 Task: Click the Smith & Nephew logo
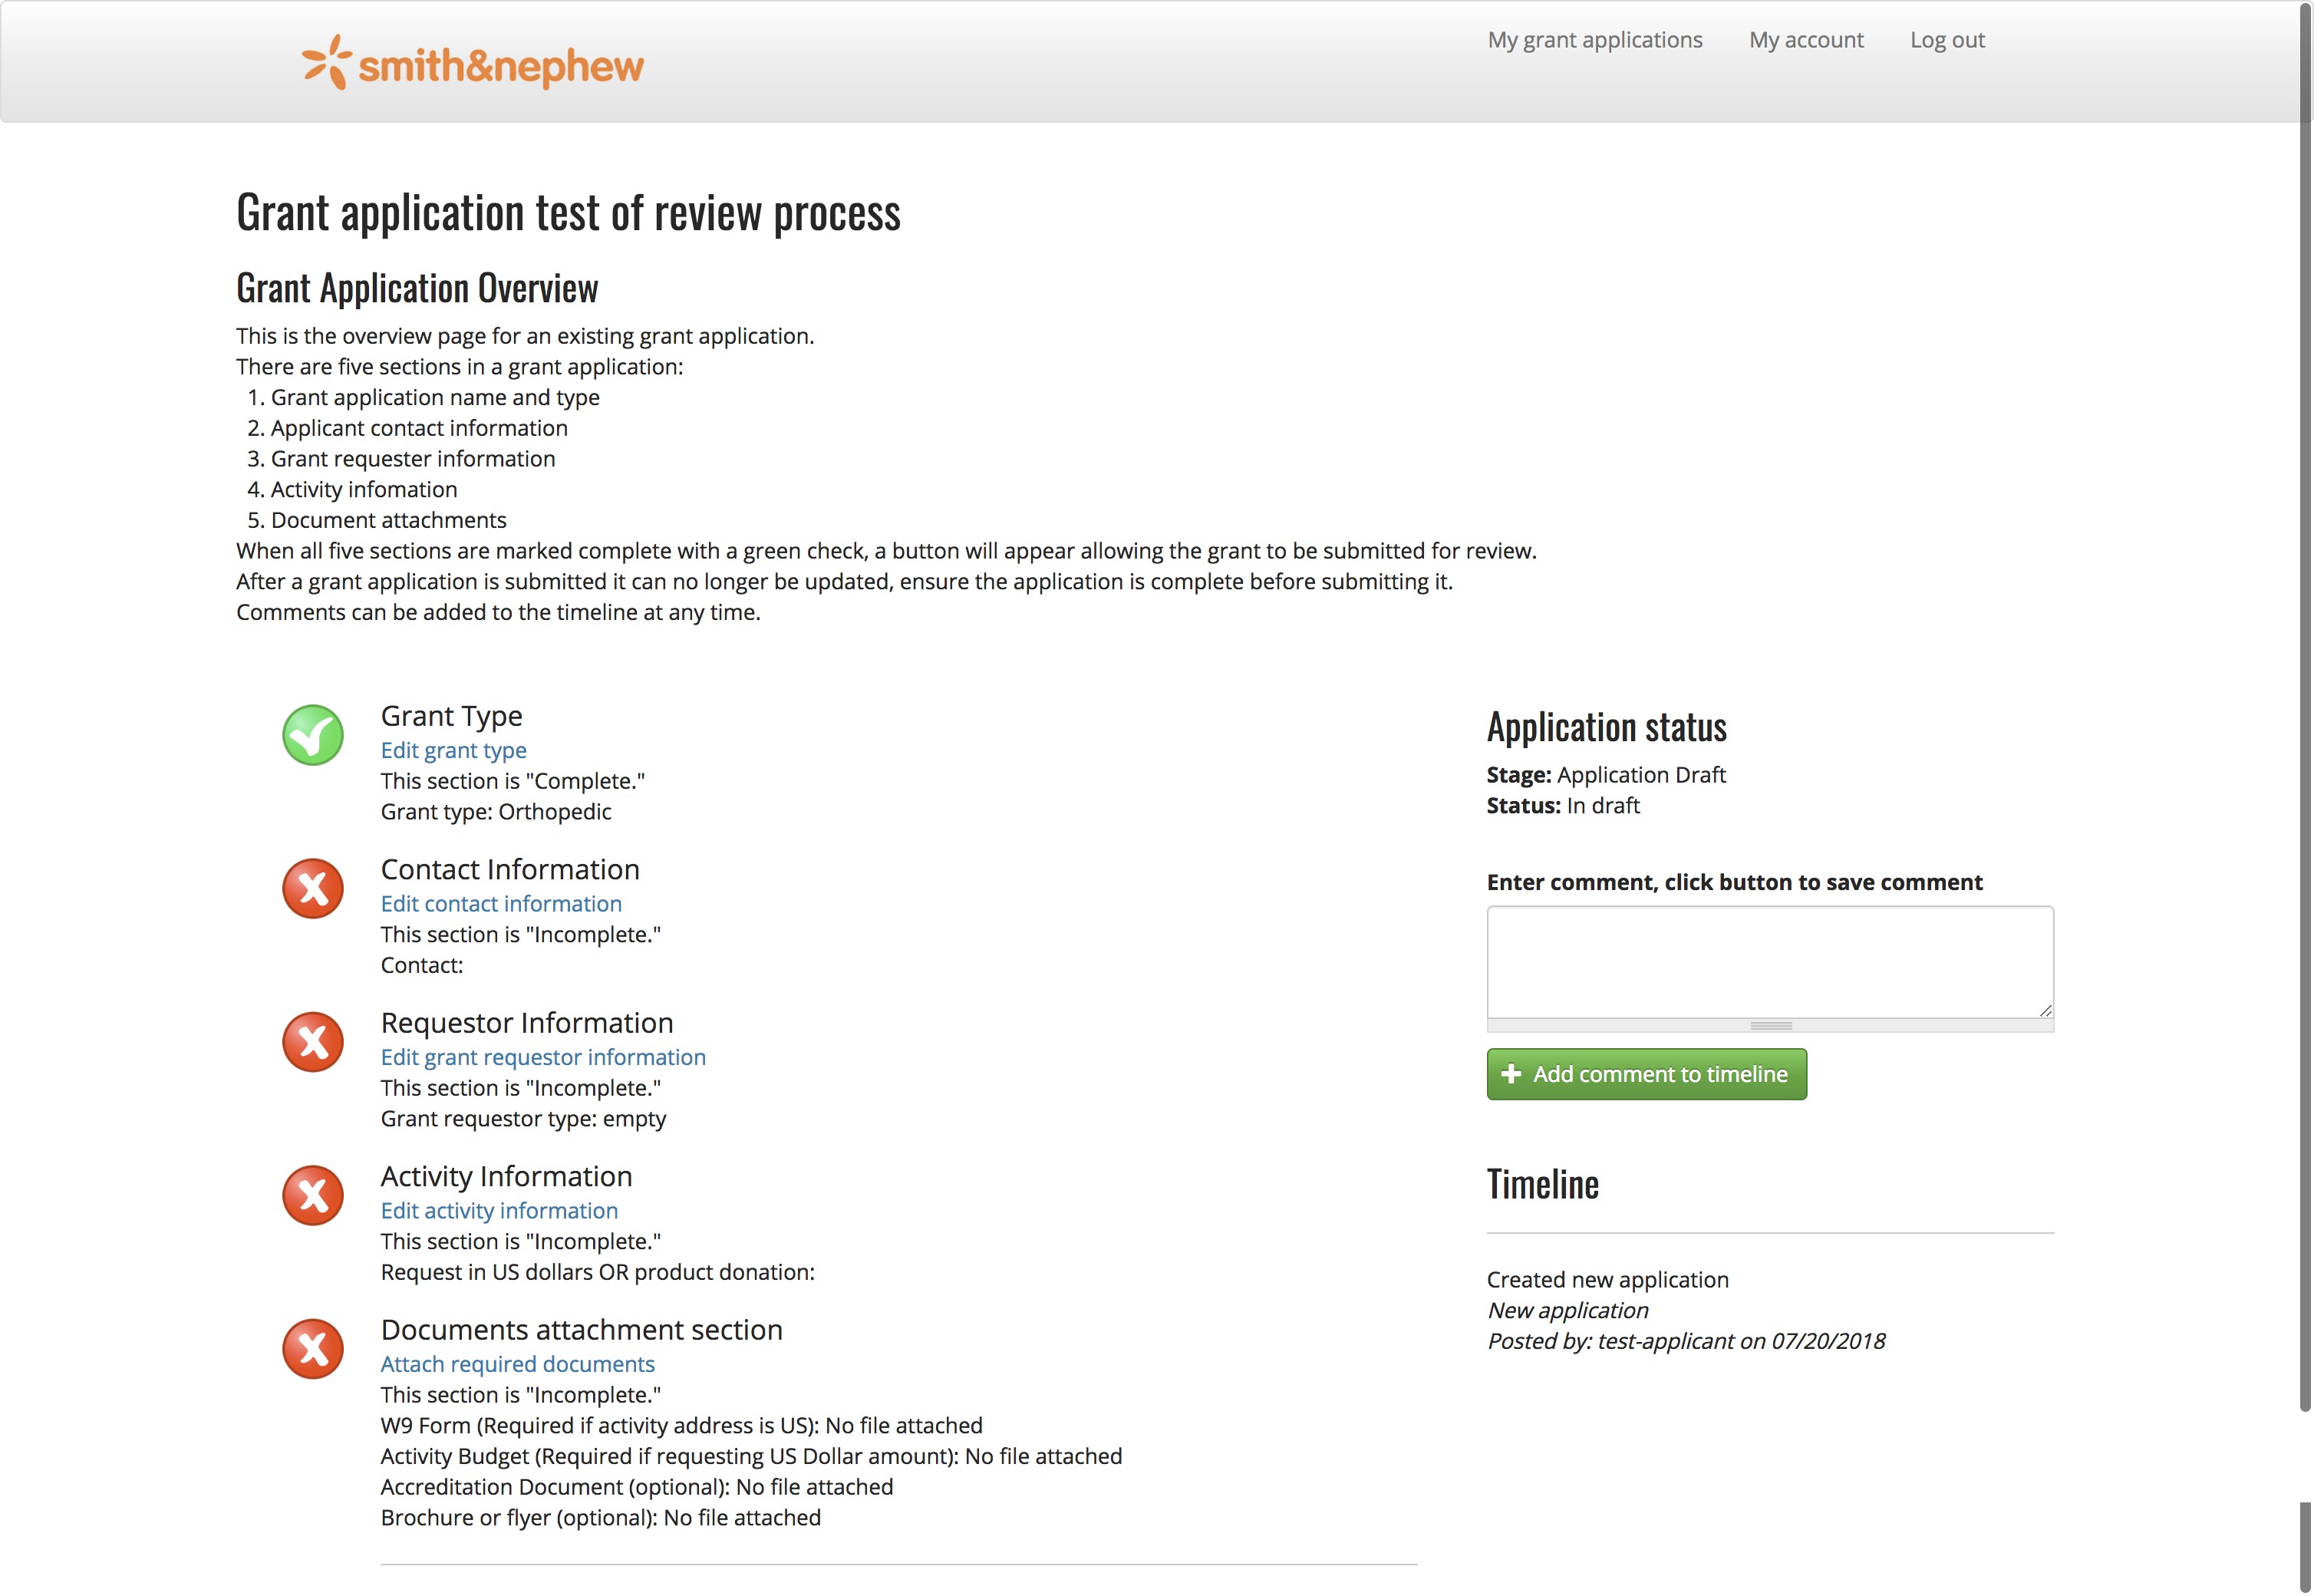tap(473, 64)
